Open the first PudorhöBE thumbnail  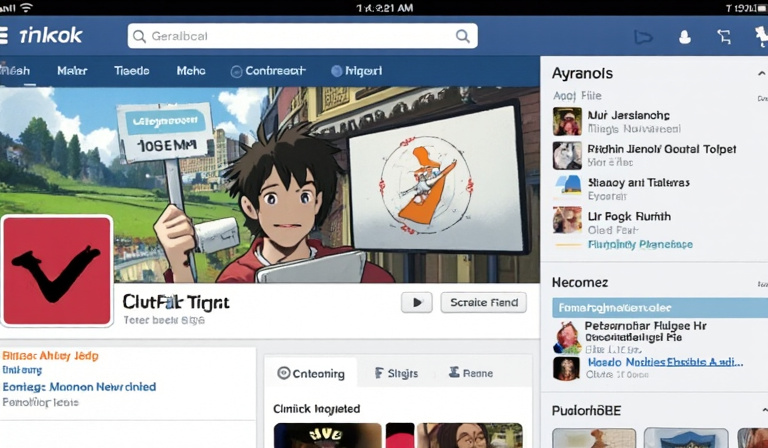[x=594, y=438]
